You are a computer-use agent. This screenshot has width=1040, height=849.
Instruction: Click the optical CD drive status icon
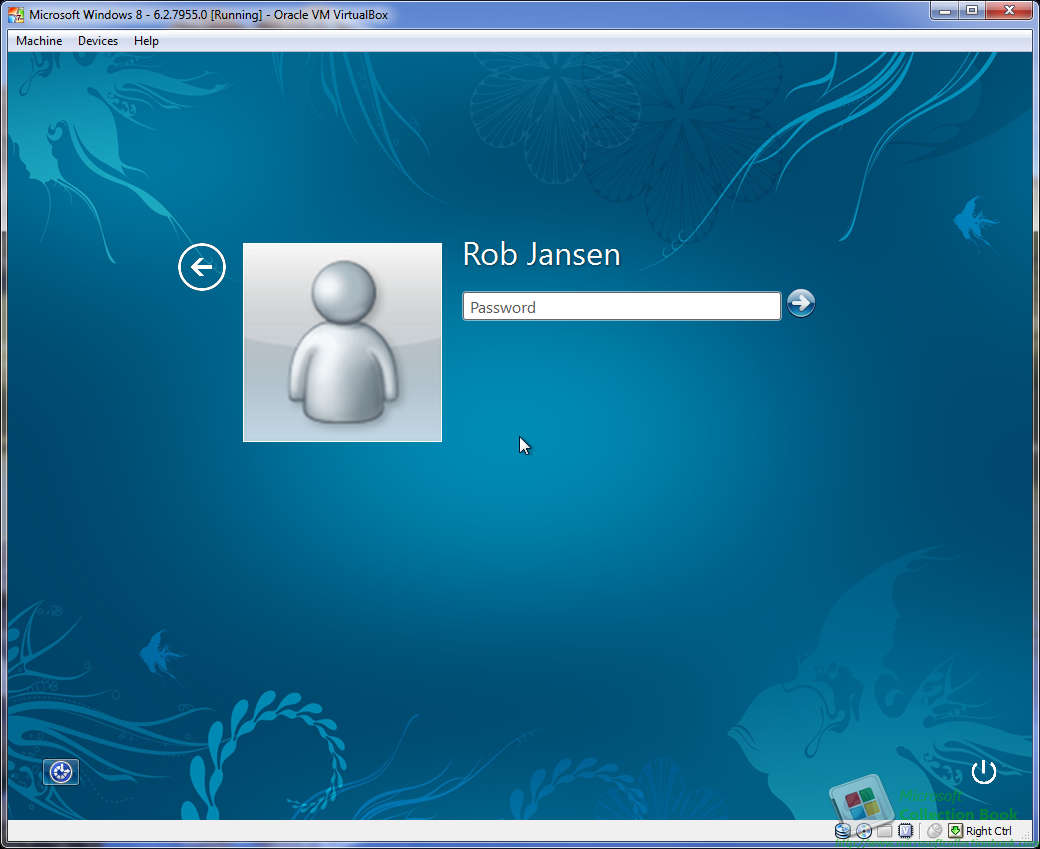click(x=864, y=830)
